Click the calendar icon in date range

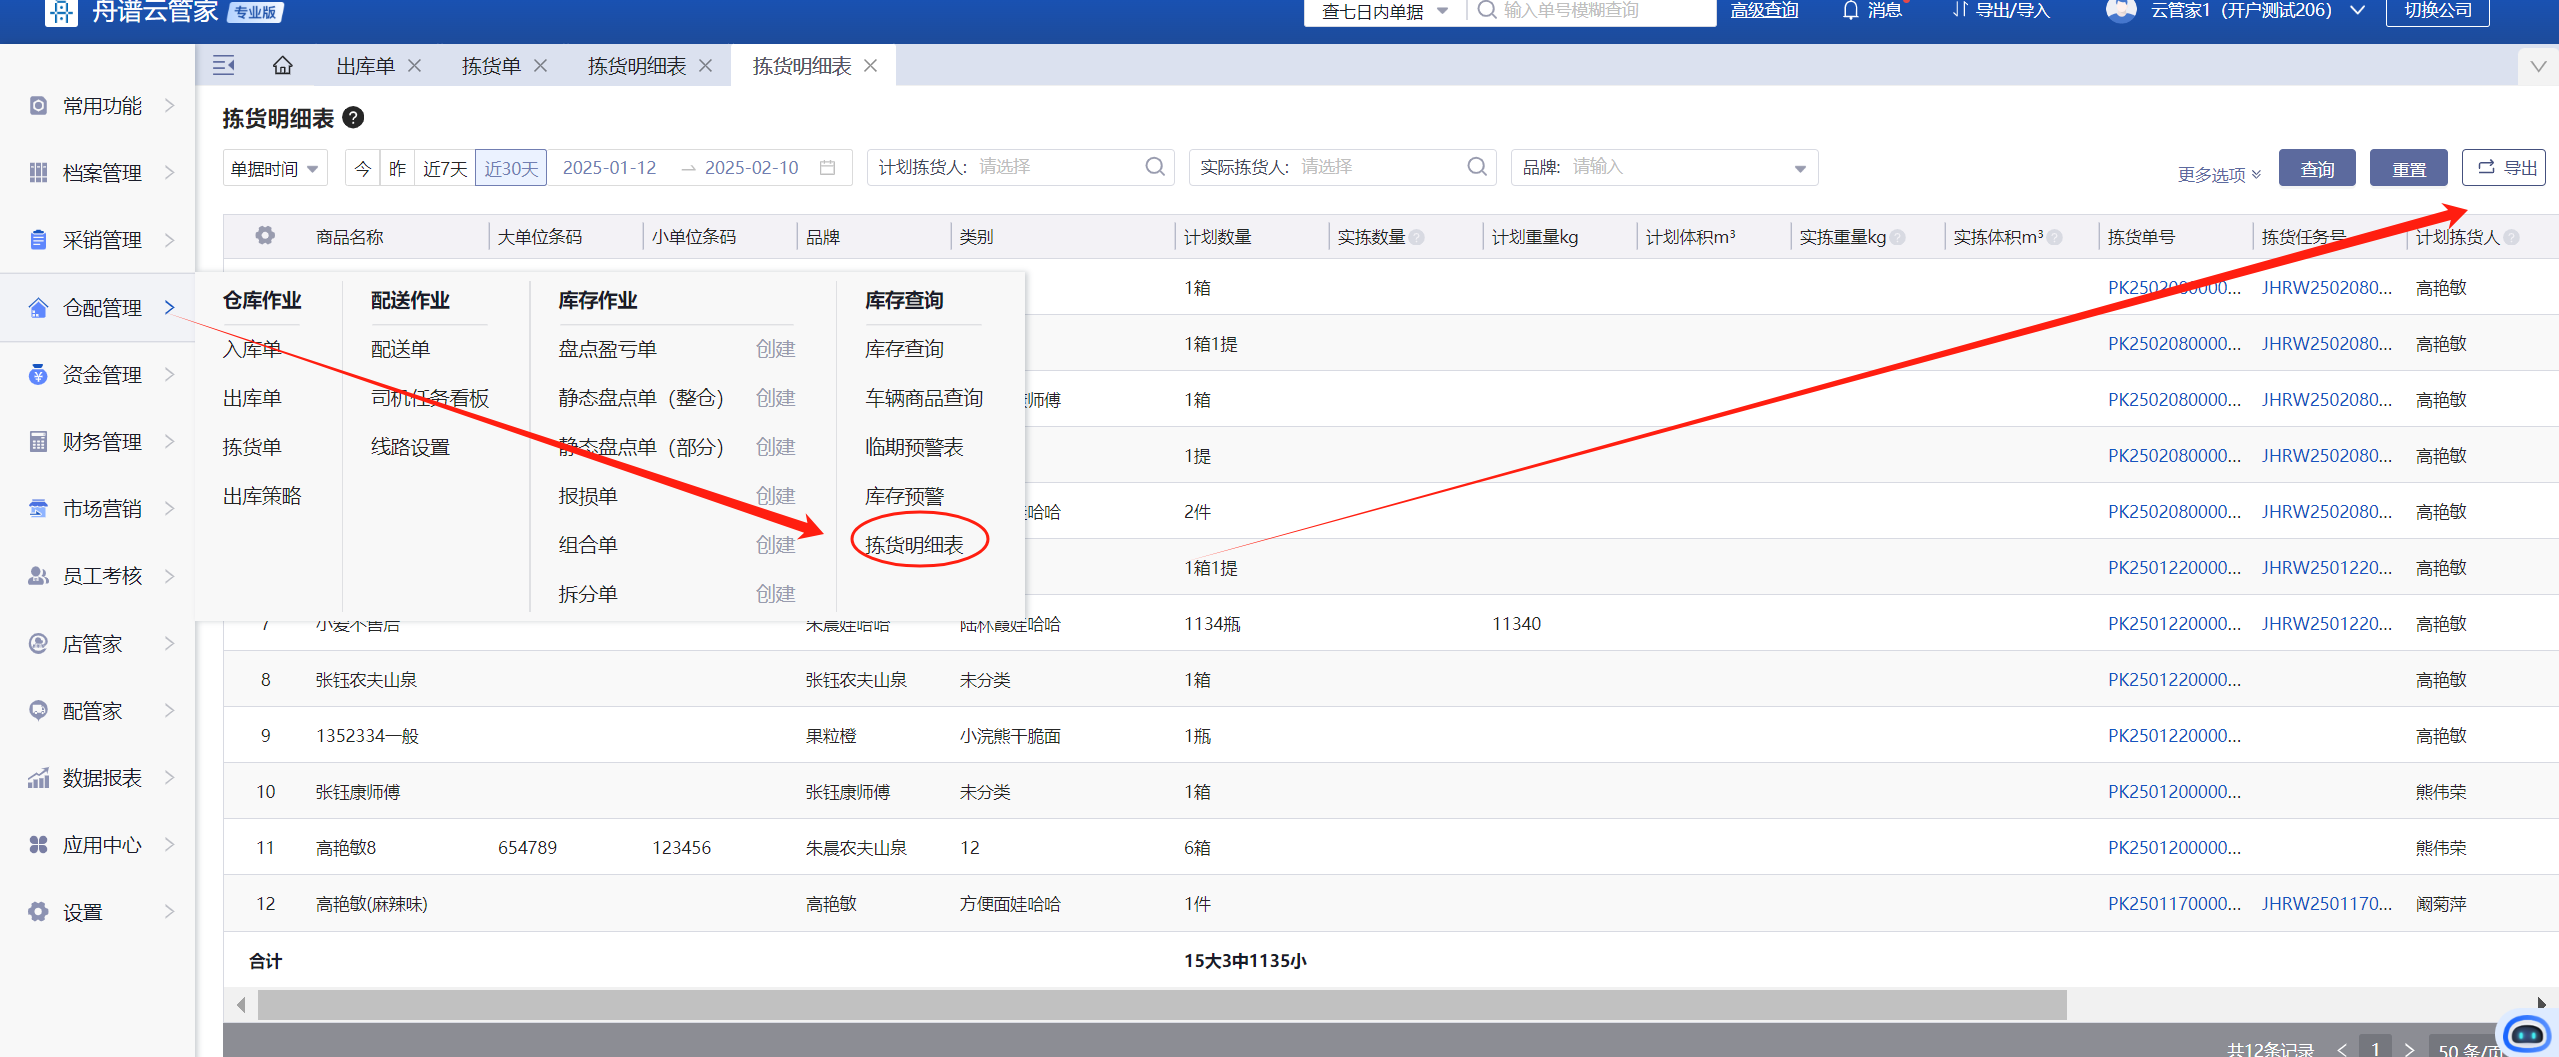click(x=828, y=168)
